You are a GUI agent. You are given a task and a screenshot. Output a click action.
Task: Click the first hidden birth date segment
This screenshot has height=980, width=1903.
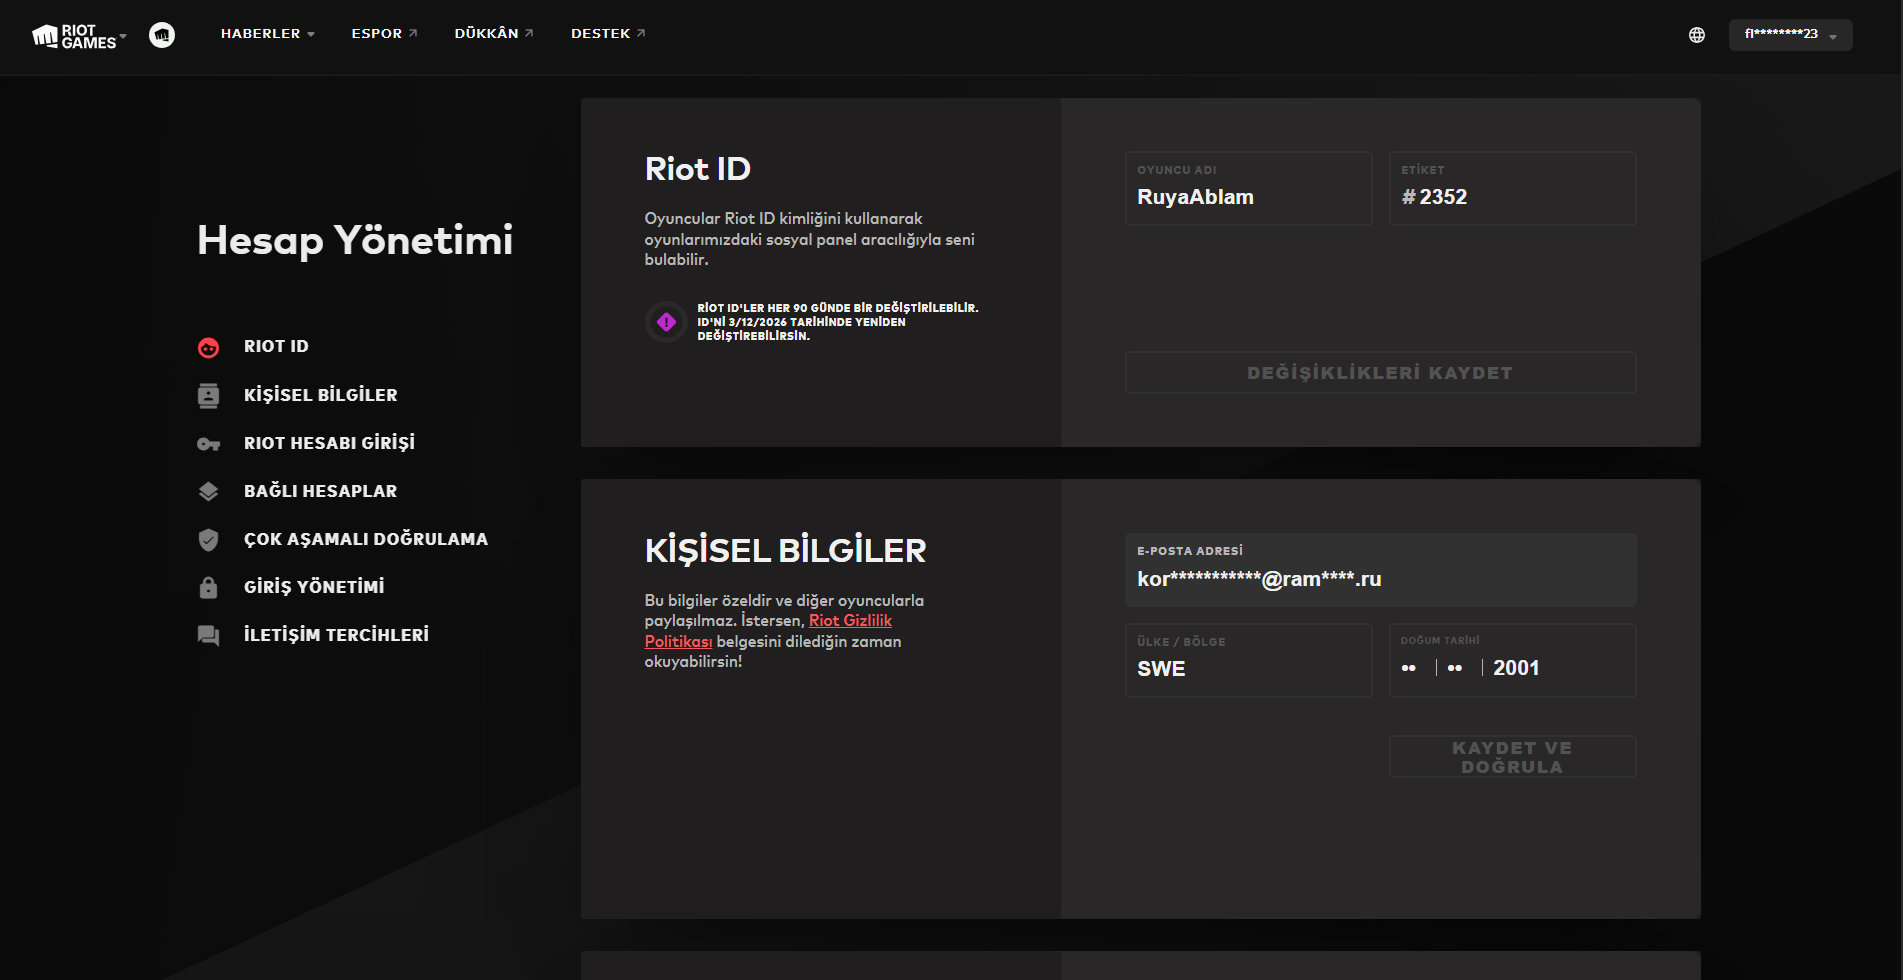click(x=1409, y=668)
